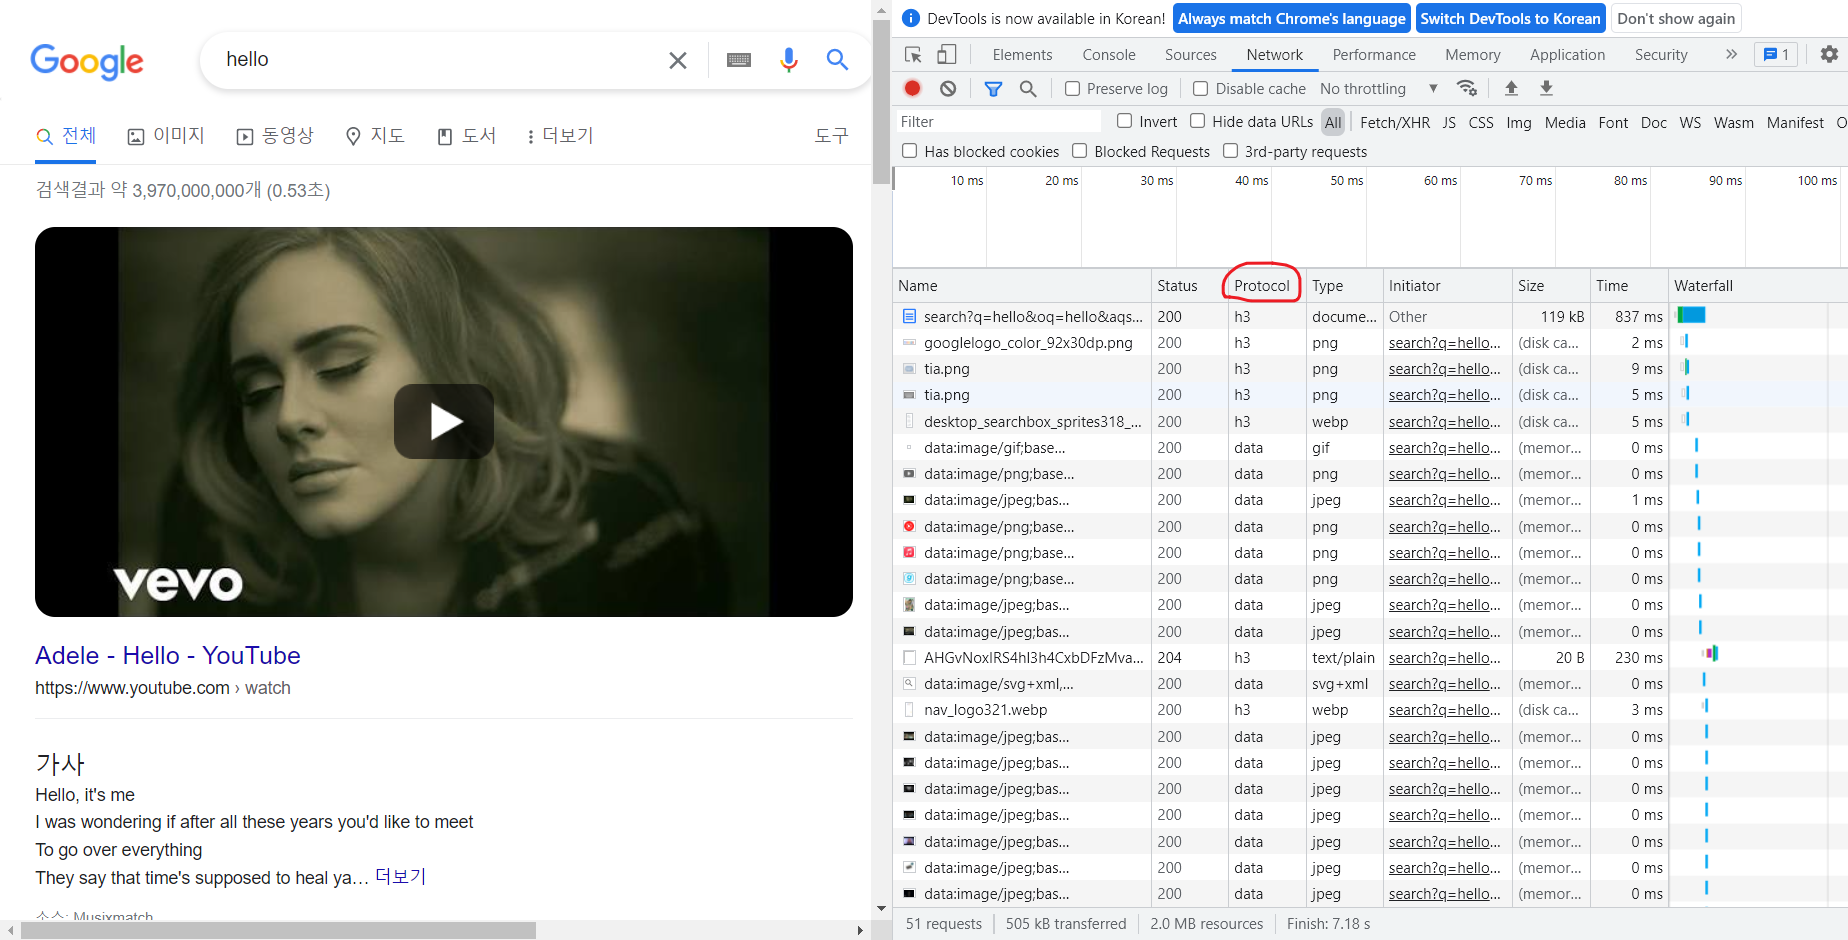
Task: Filter requests by CSS
Action: click(1481, 122)
